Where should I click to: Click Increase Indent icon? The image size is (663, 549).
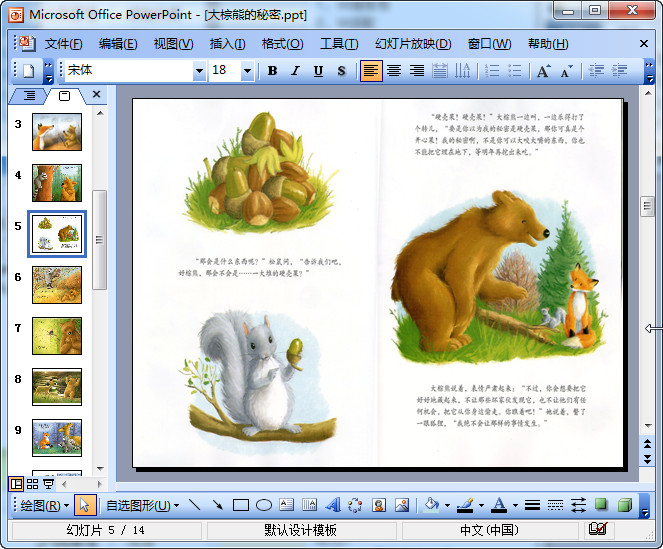point(619,71)
